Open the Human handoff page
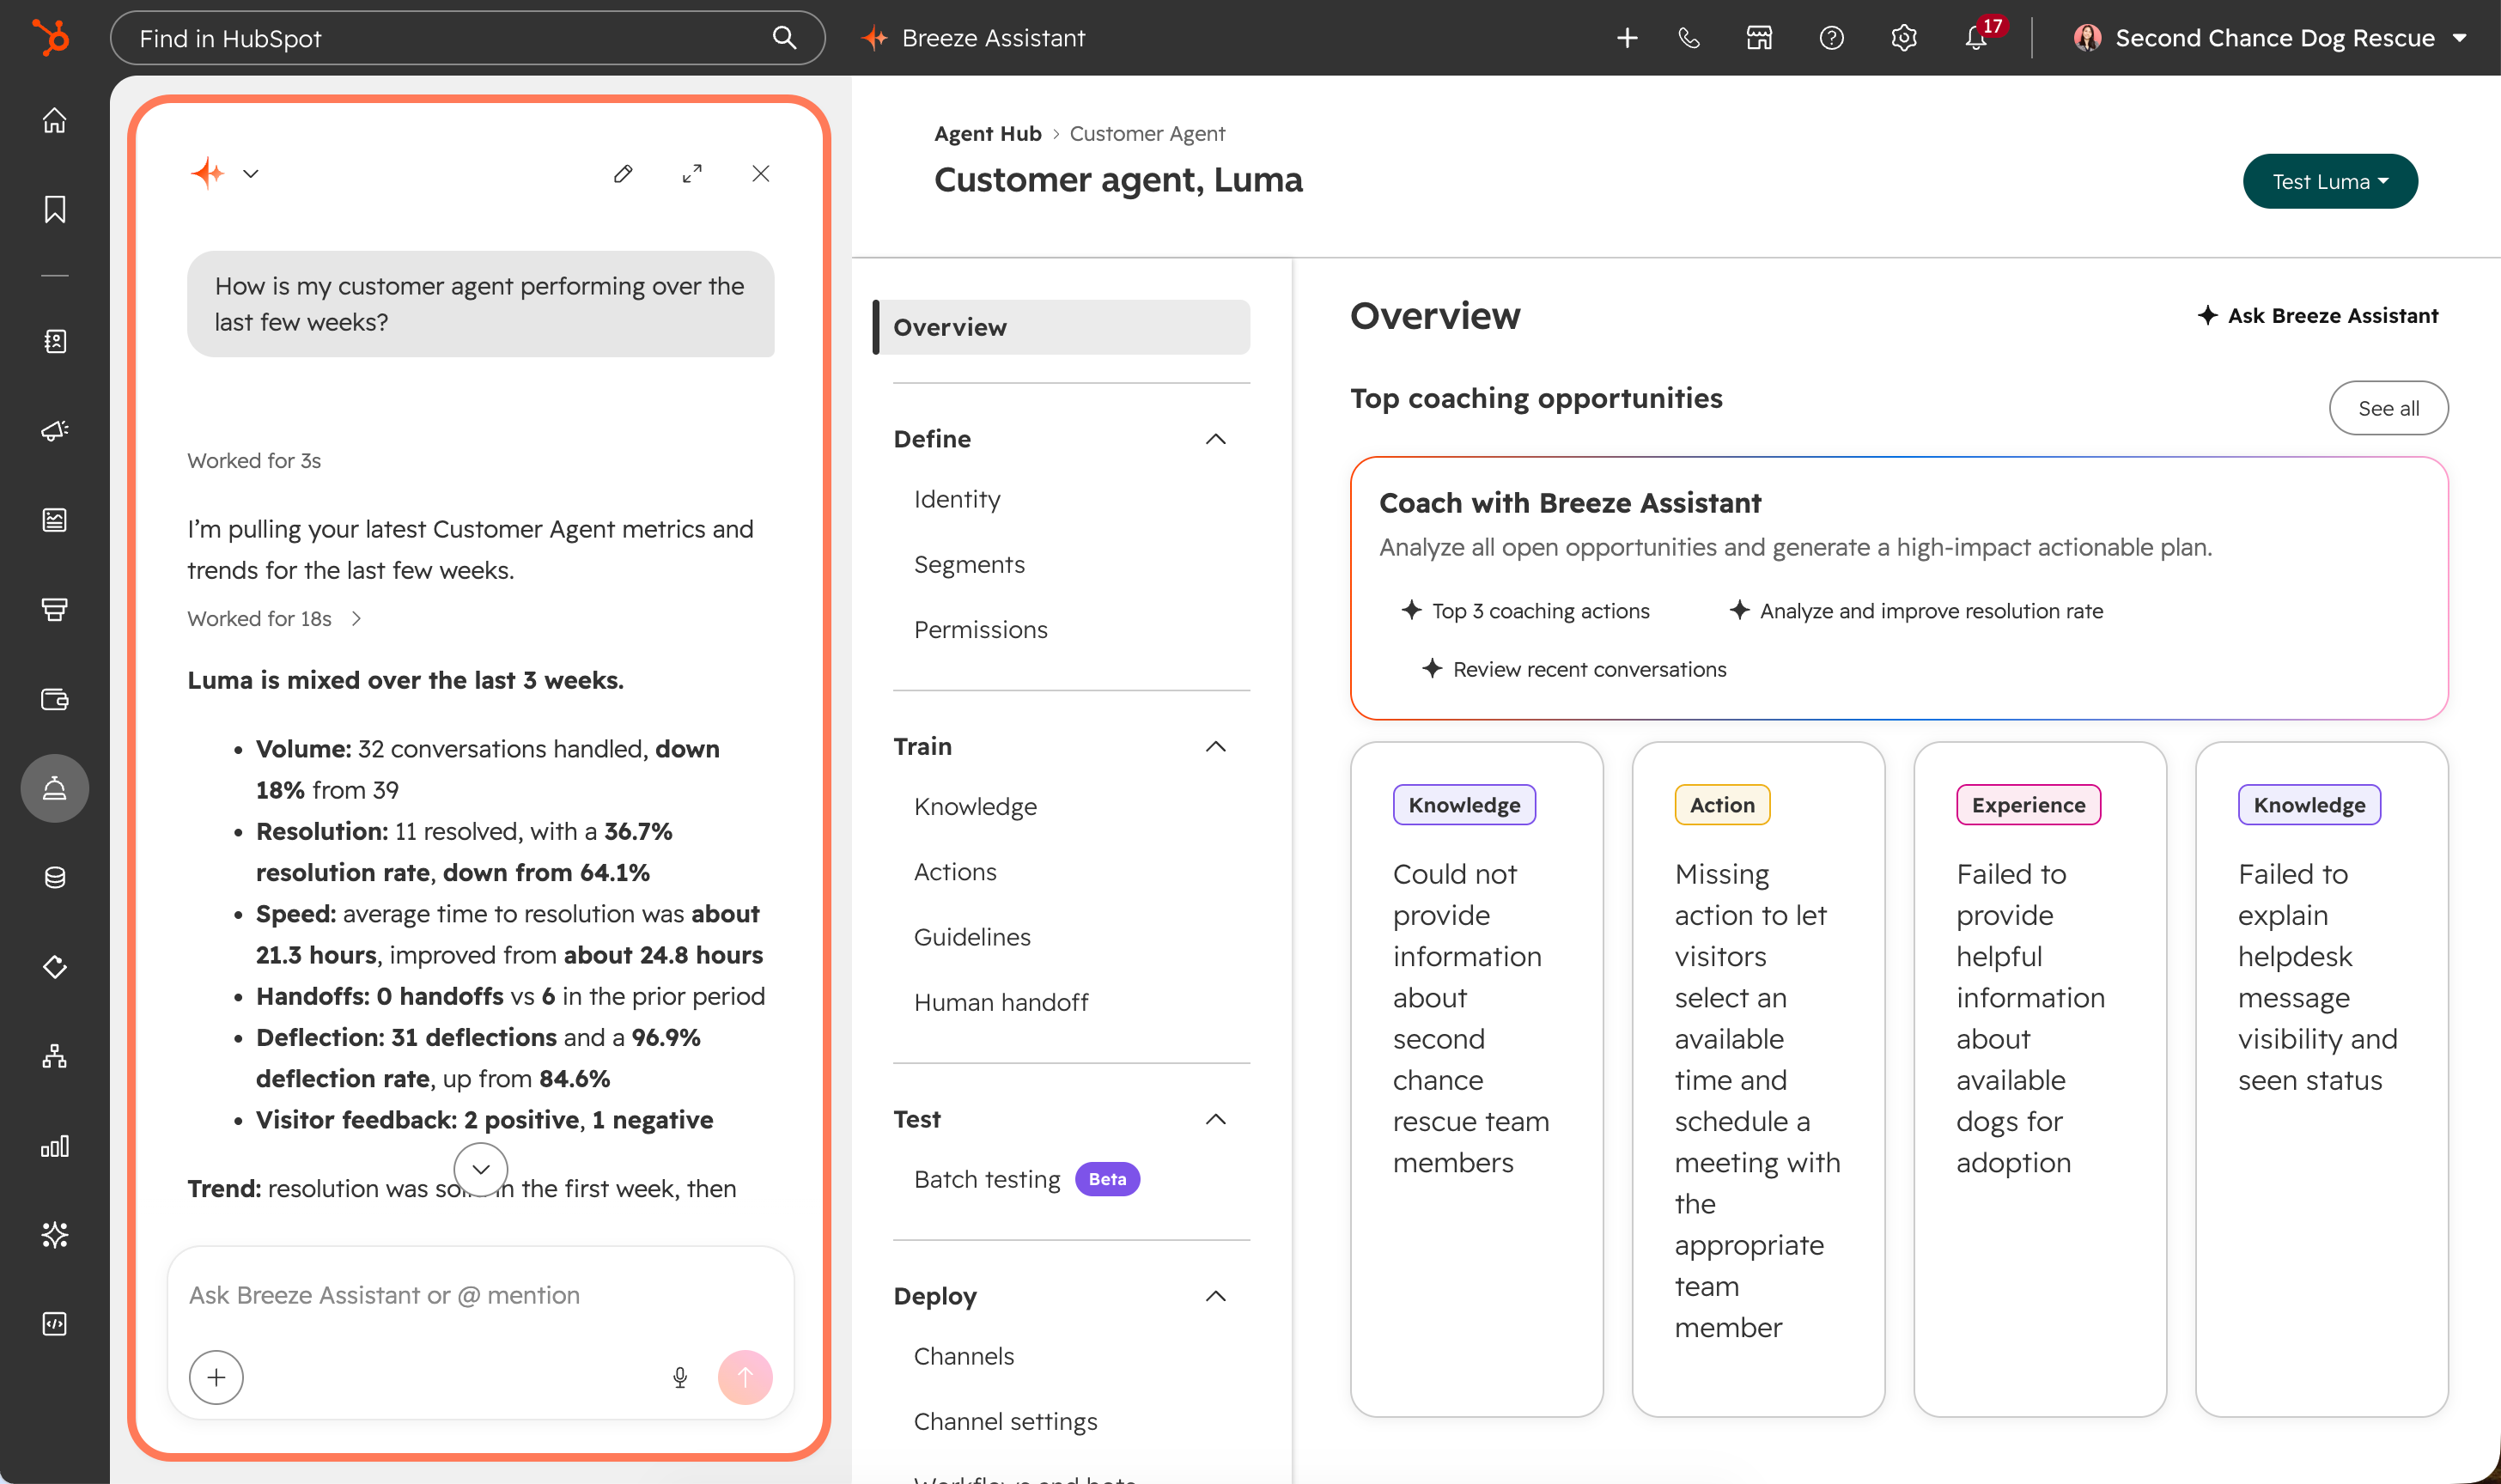Screen dimensions: 2501x1484 tap(1001, 1002)
